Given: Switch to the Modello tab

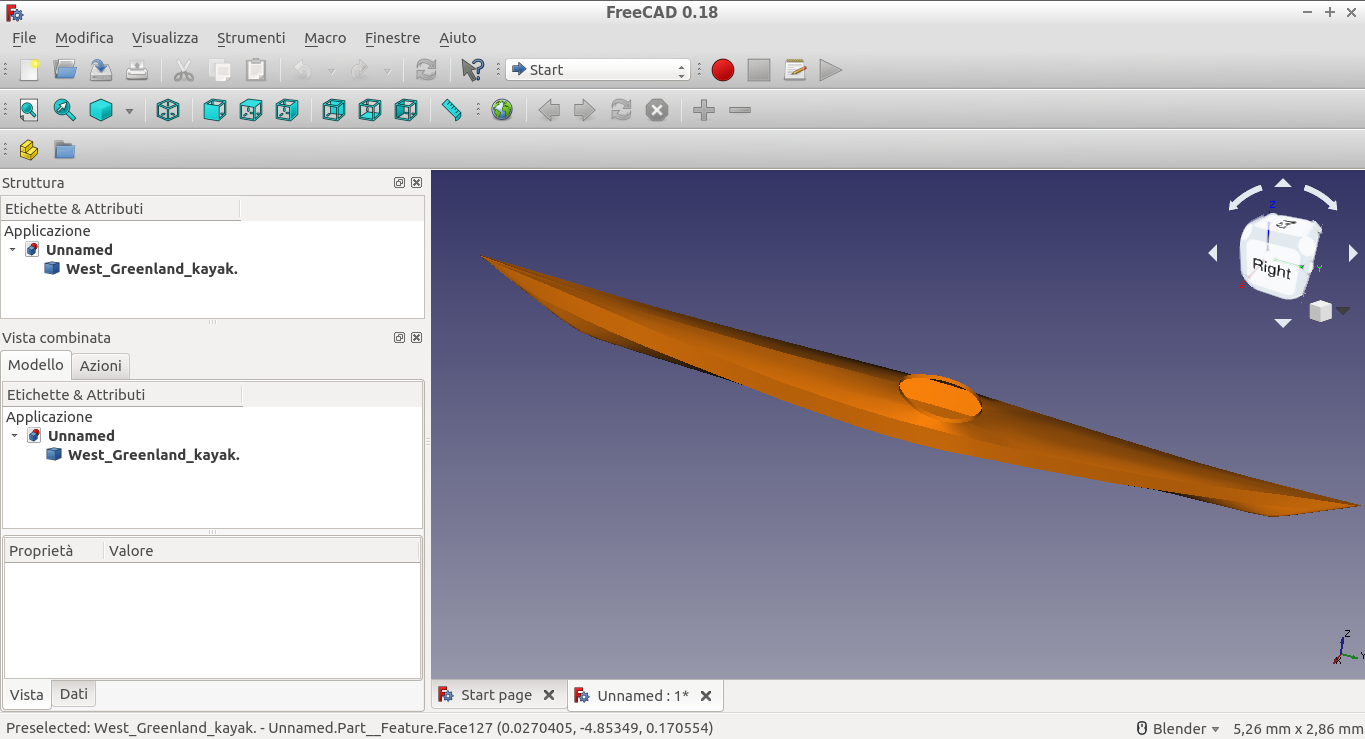Looking at the screenshot, I should coord(36,365).
